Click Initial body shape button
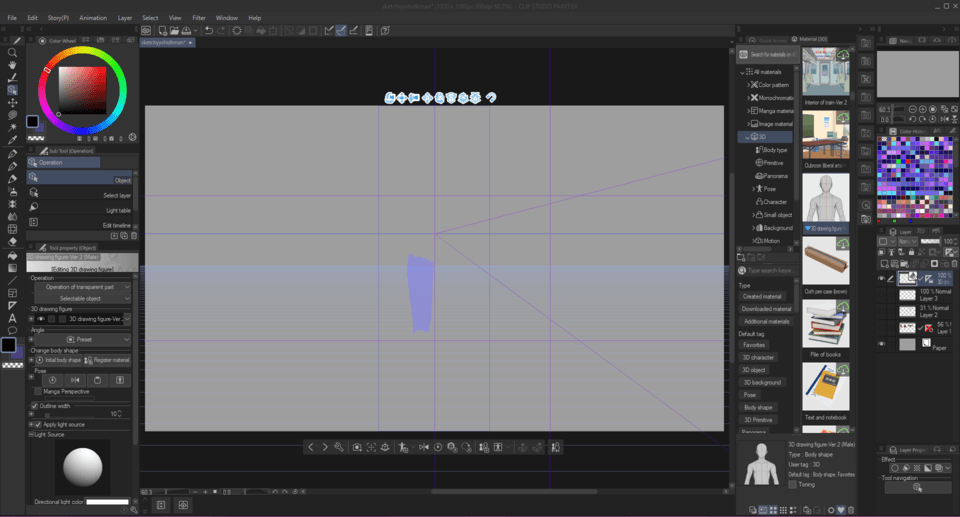The height and width of the screenshot is (517, 960). pos(58,360)
